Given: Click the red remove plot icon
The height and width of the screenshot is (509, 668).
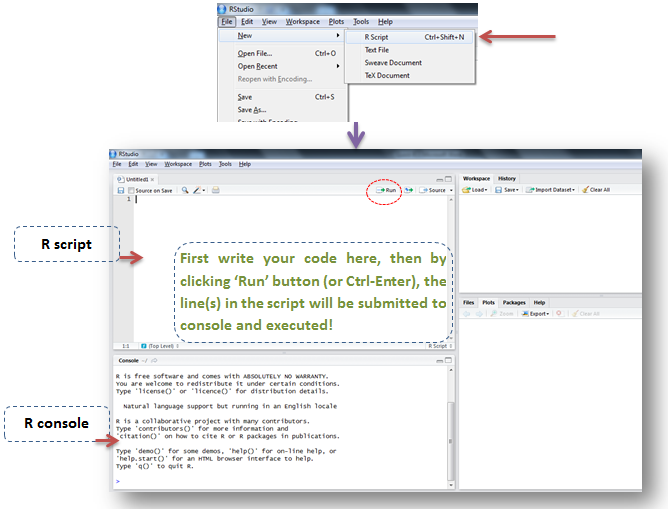Looking at the screenshot, I should pos(559,313).
